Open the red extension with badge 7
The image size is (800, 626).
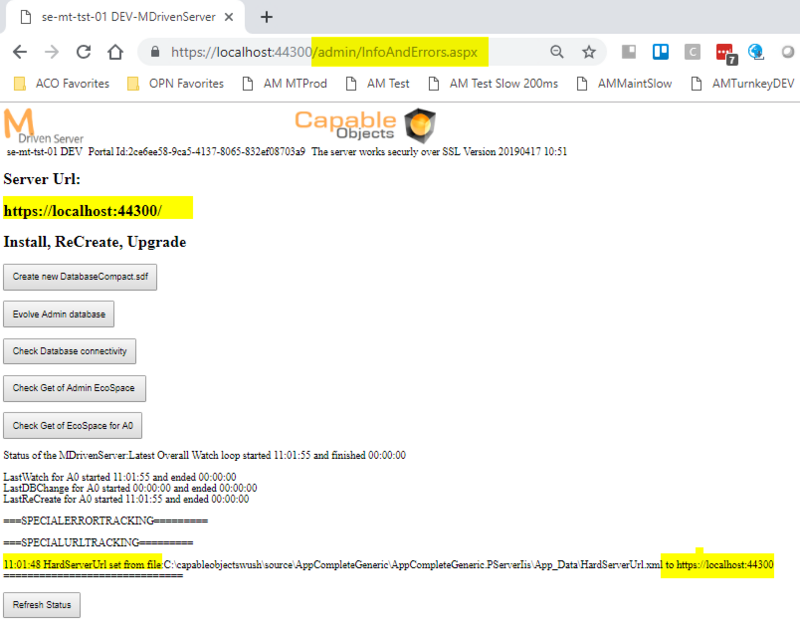pos(725,53)
